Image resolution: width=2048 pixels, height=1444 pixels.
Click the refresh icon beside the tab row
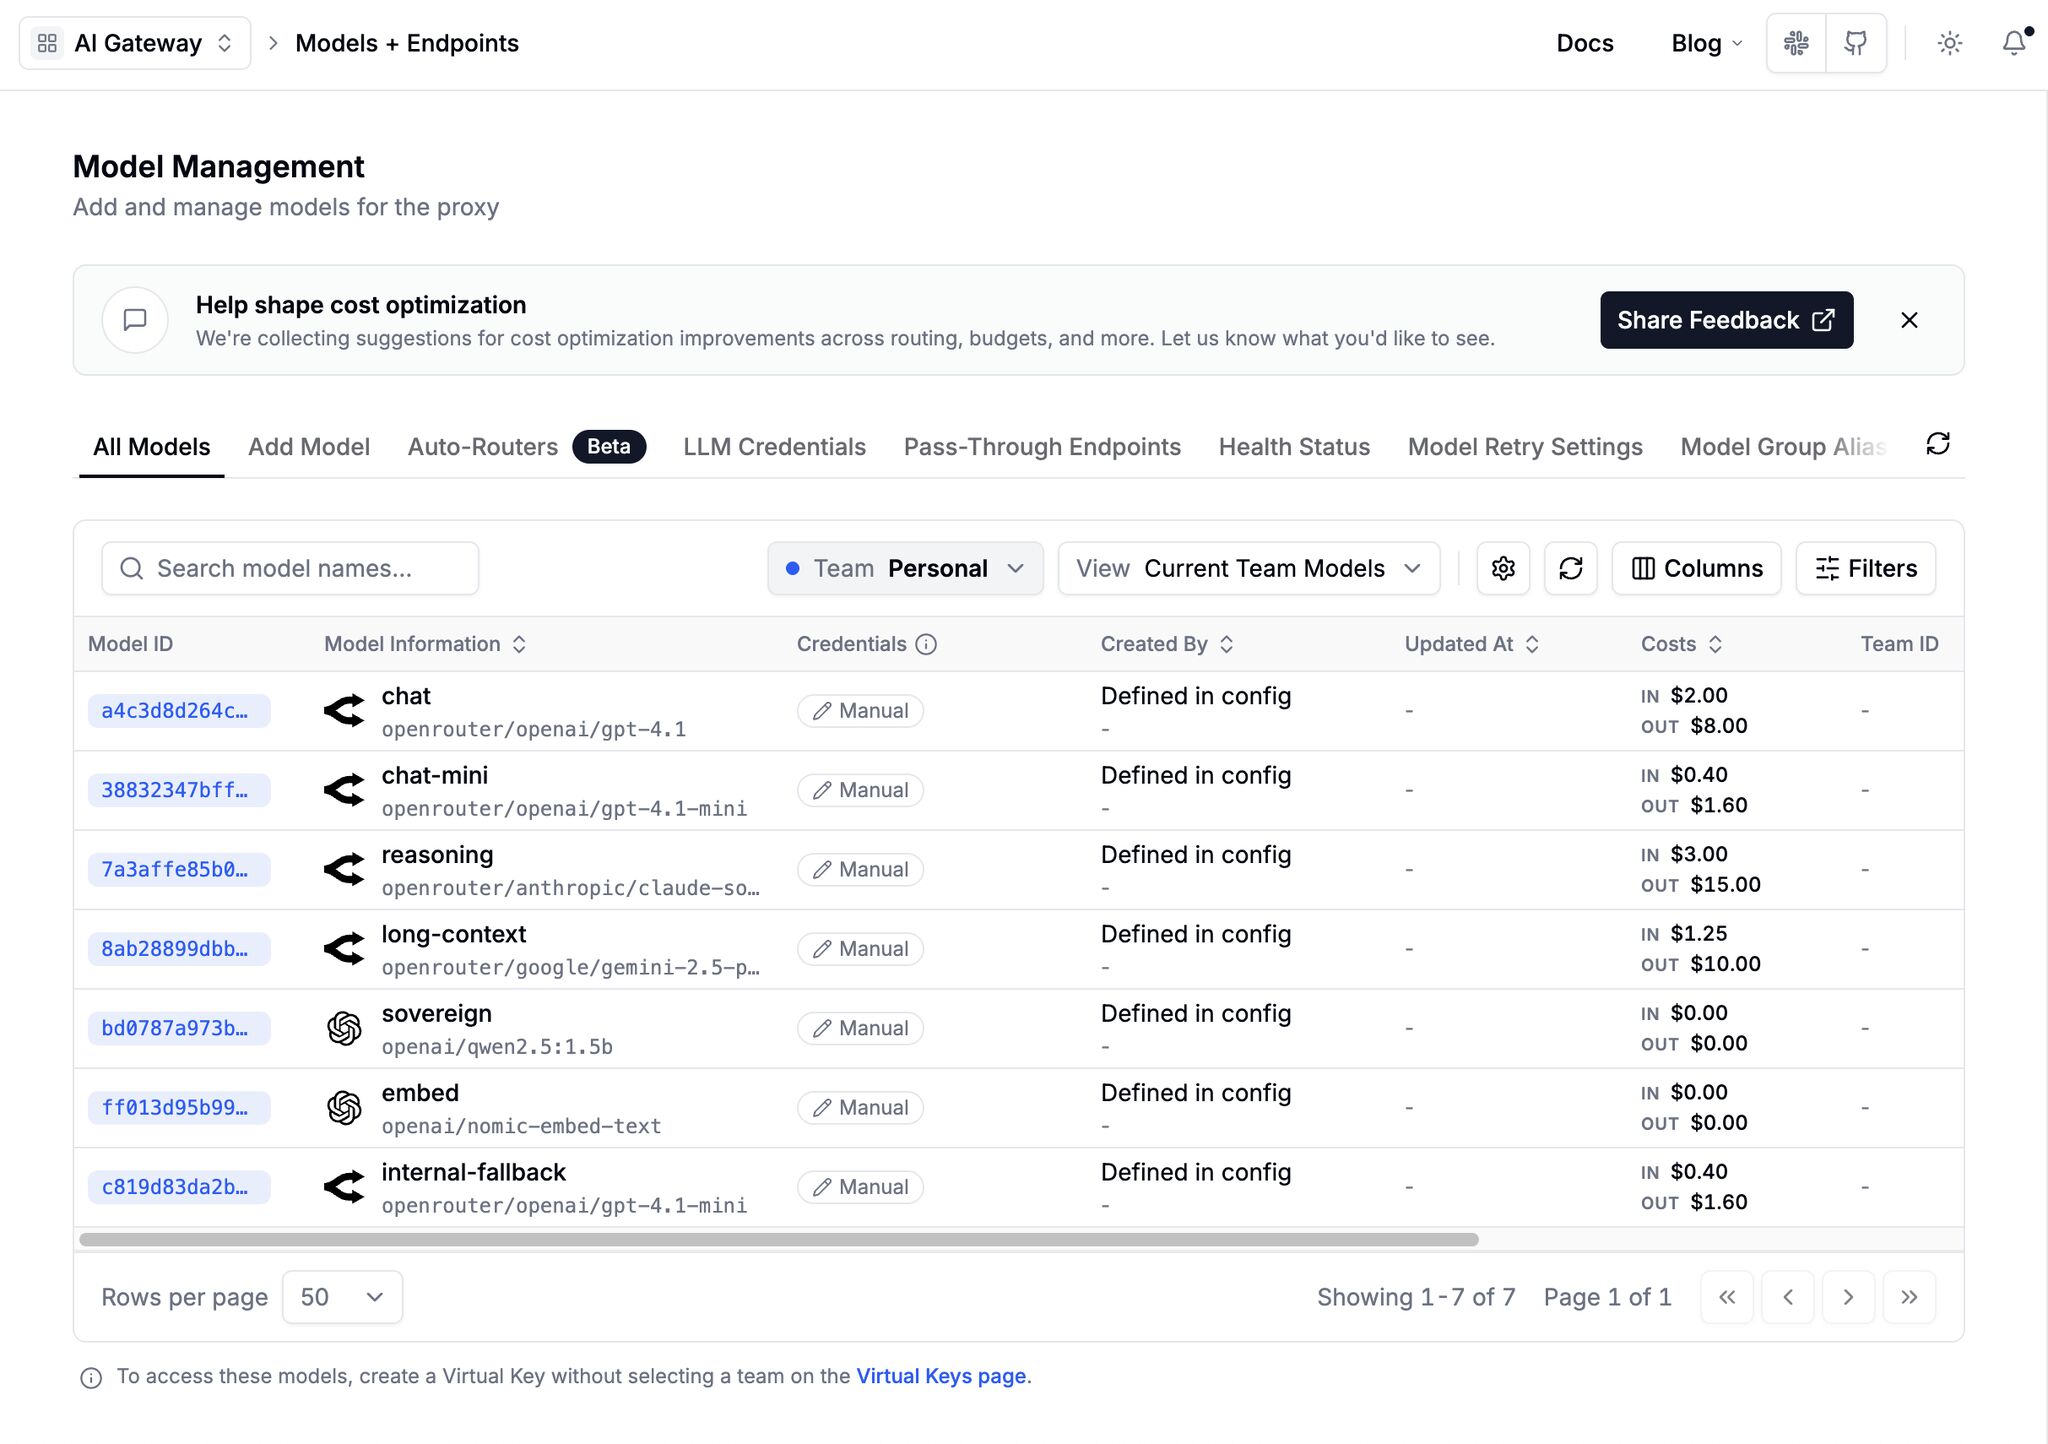click(x=1938, y=444)
